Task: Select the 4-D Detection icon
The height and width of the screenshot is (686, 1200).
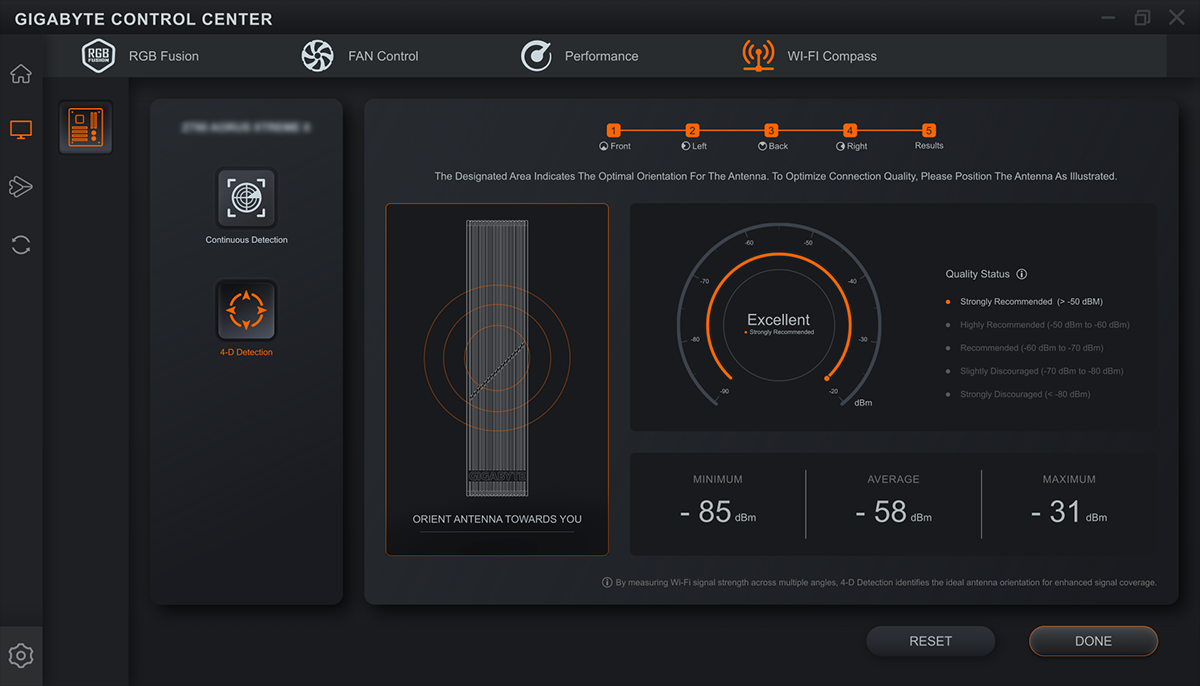Action: pos(246,311)
